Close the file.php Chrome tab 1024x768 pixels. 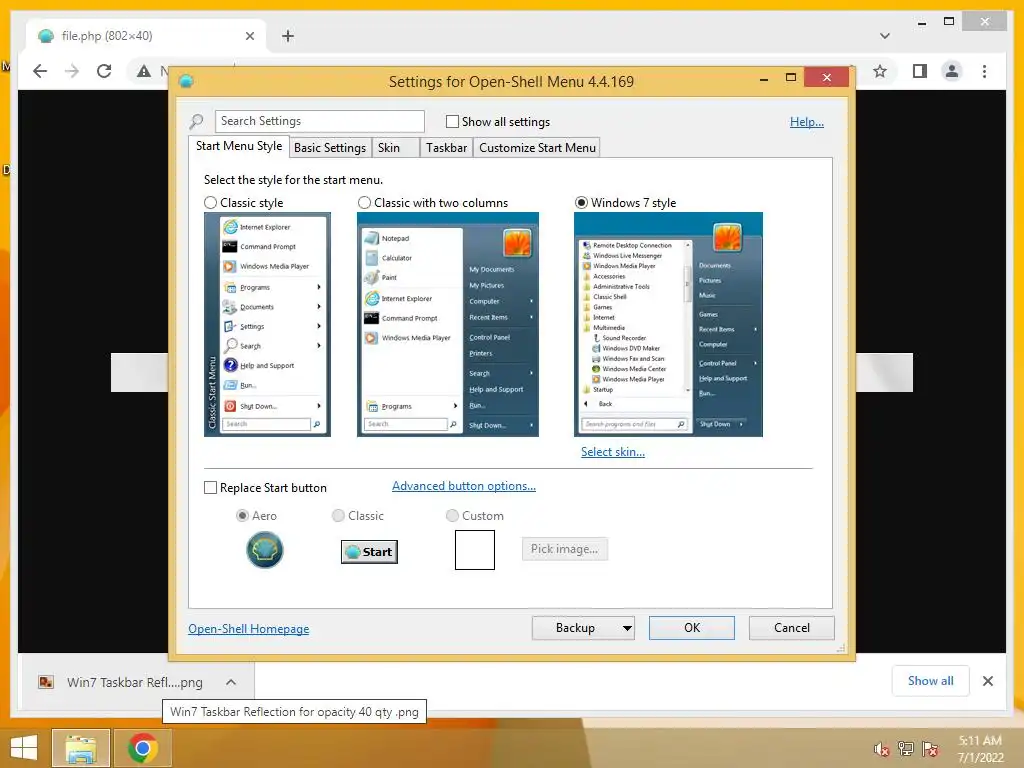tap(249, 36)
